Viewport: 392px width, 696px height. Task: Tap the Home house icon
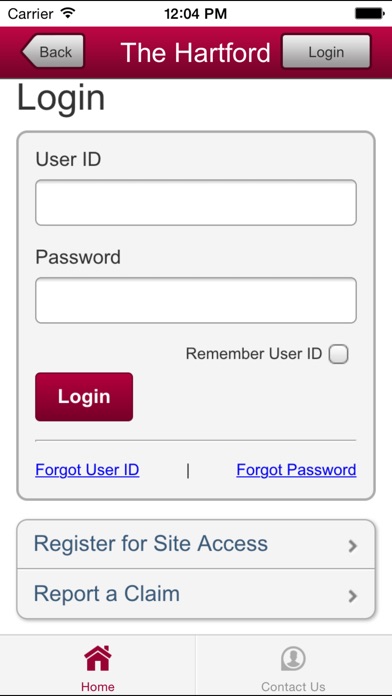(x=98, y=658)
